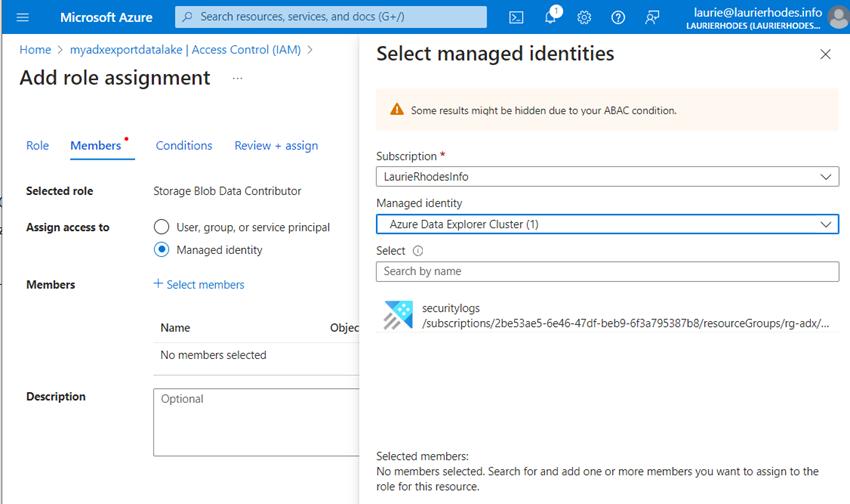Viewport: 850px width, 504px height.
Task: Click the Storage Blob Data Contributor role text
Action: point(227,191)
